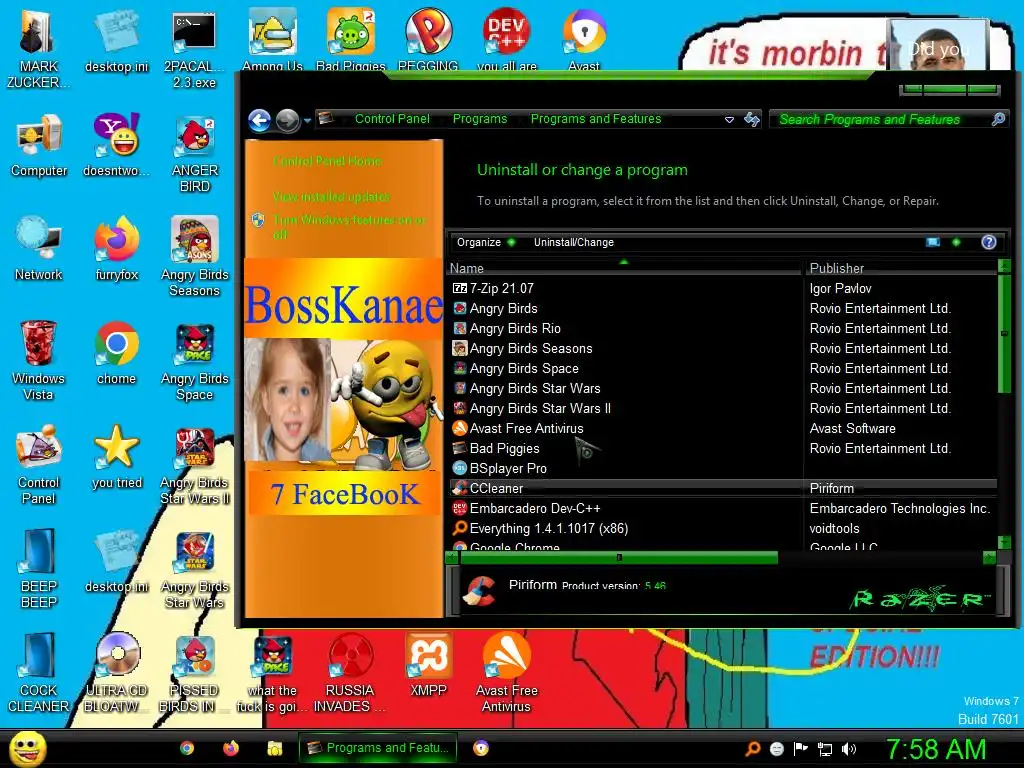Open the RUSSIA INVADES desktop shortcut
The height and width of the screenshot is (768, 1024).
[350, 673]
